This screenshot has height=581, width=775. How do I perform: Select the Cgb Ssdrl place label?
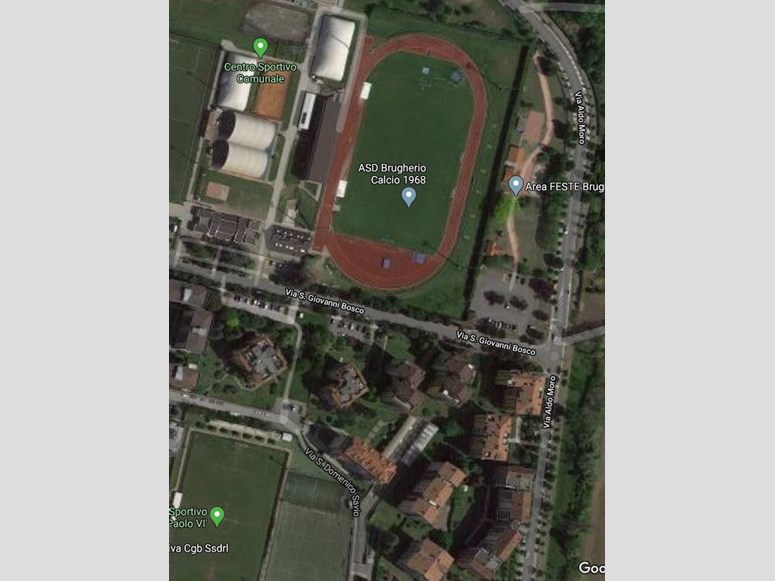click(199, 548)
